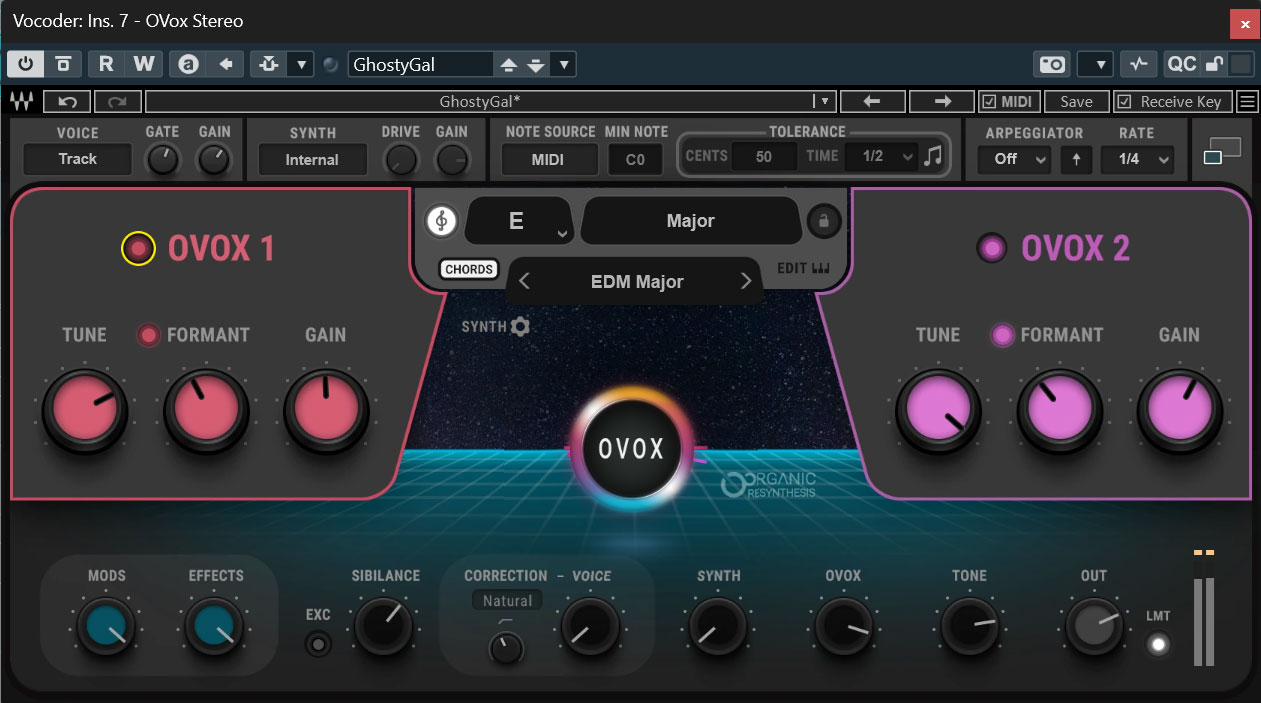Enable the Receive Key checkbox

1124,102
